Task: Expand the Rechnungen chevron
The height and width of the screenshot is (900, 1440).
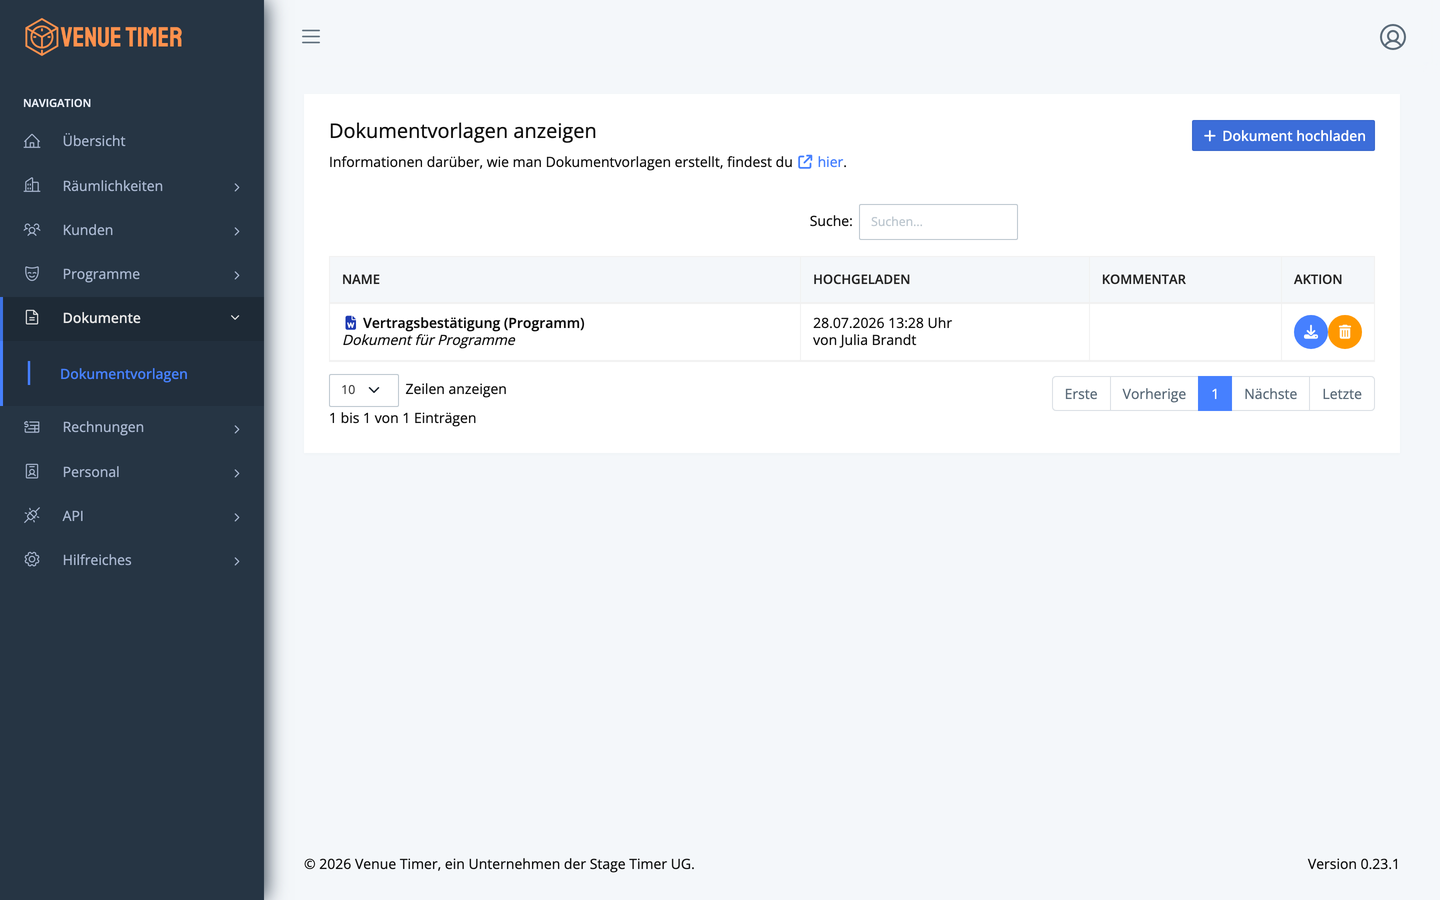Action: [237, 429]
